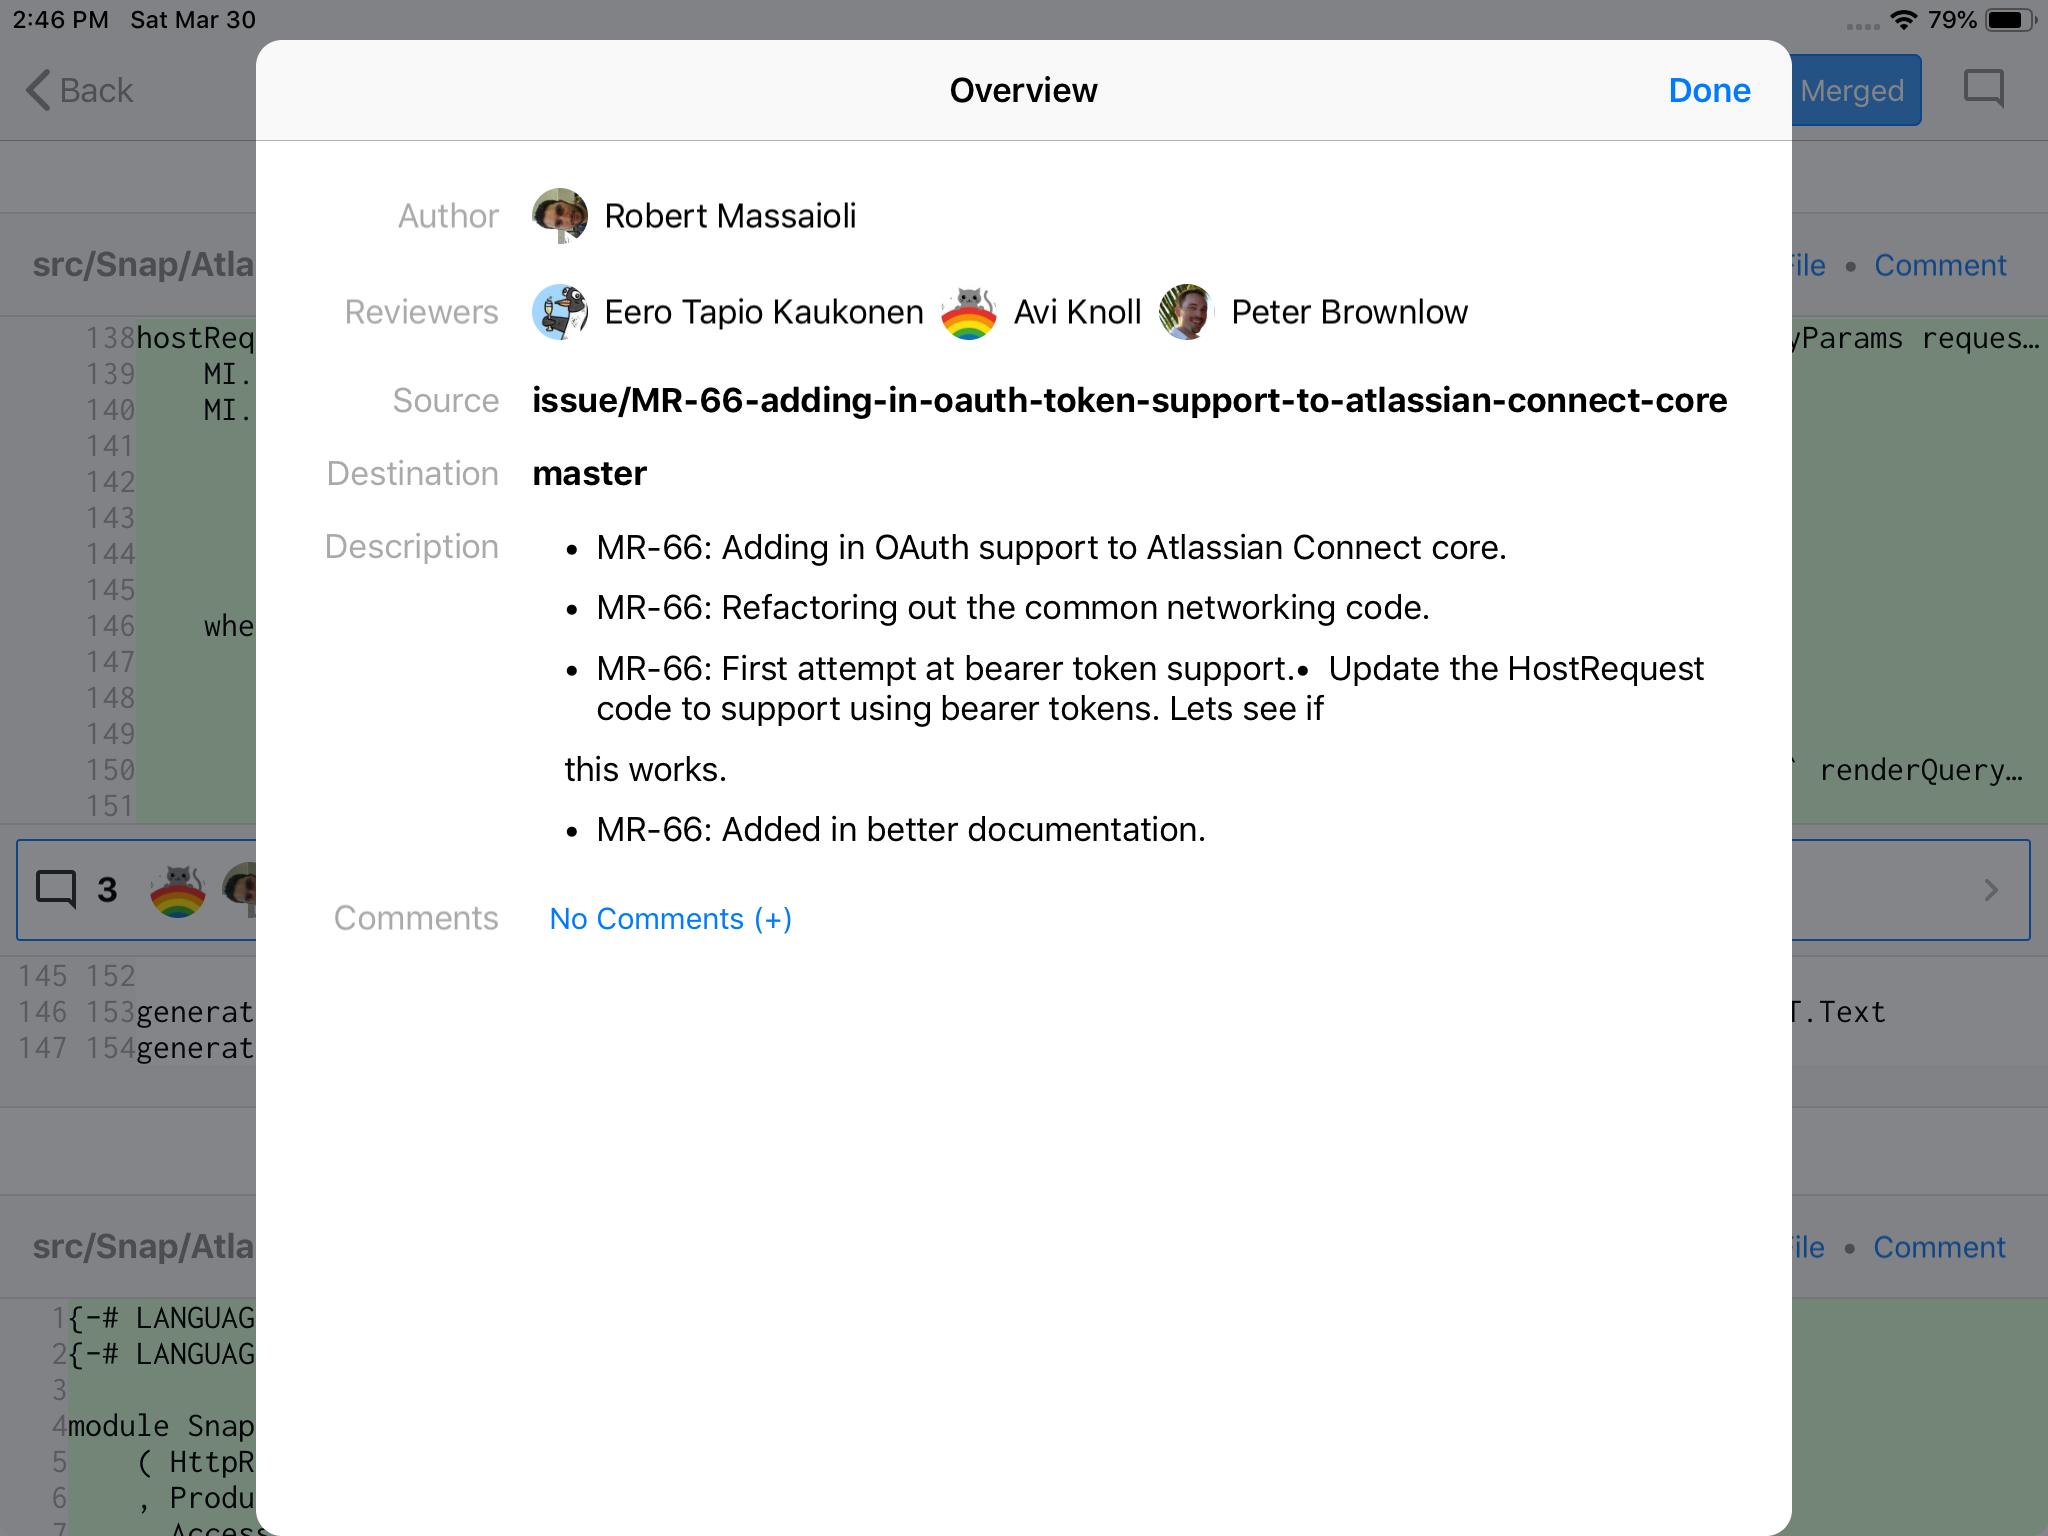Select the source branch name
Viewport: 2048px width, 1536px height.
click(x=1129, y=400)
